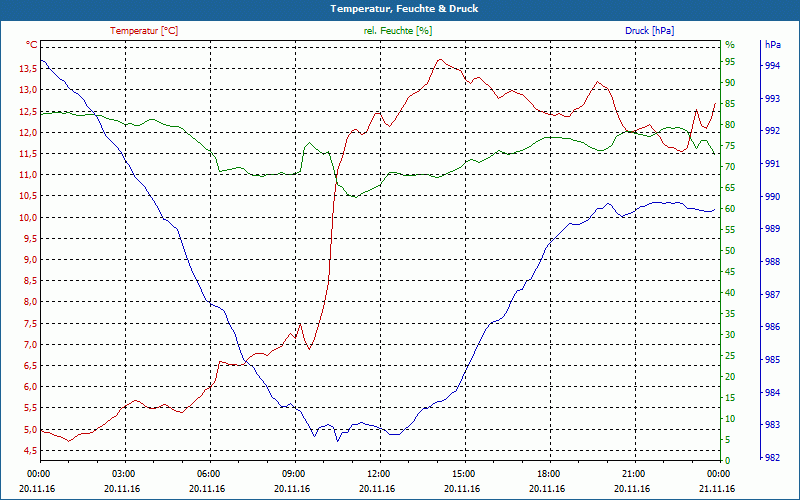Click the blue '990' pressure axis label
The height and width of the screenshot is (500, 800).
pos(773,196)
